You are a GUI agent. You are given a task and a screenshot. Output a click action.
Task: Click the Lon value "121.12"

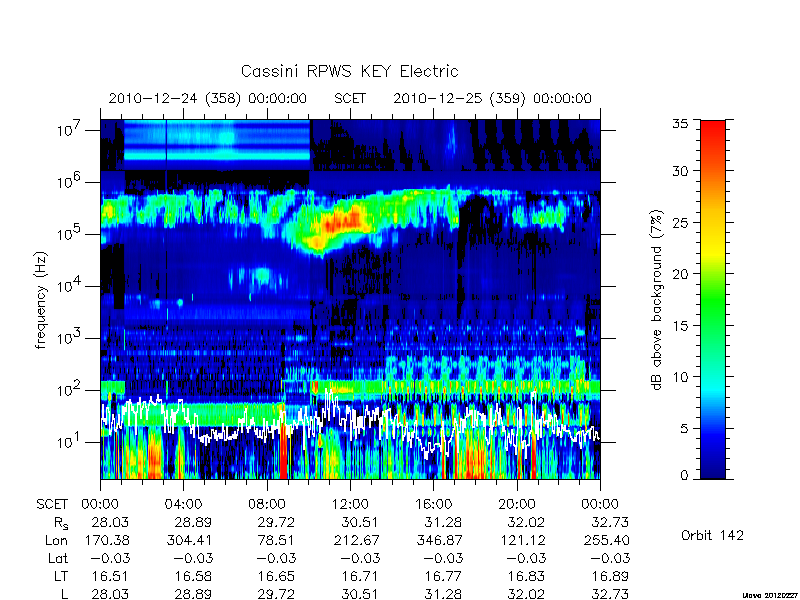coord(522,540)
